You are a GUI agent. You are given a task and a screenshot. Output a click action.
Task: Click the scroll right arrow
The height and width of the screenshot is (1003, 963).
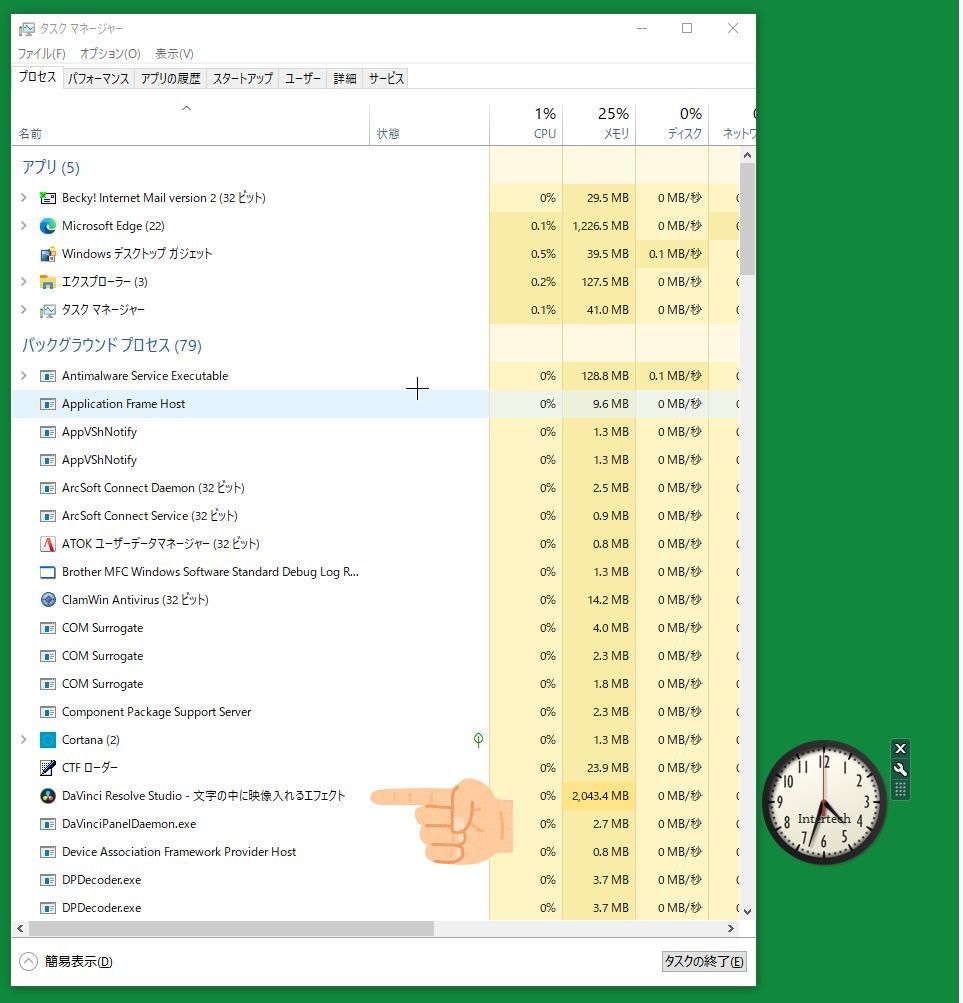point(731,929)
